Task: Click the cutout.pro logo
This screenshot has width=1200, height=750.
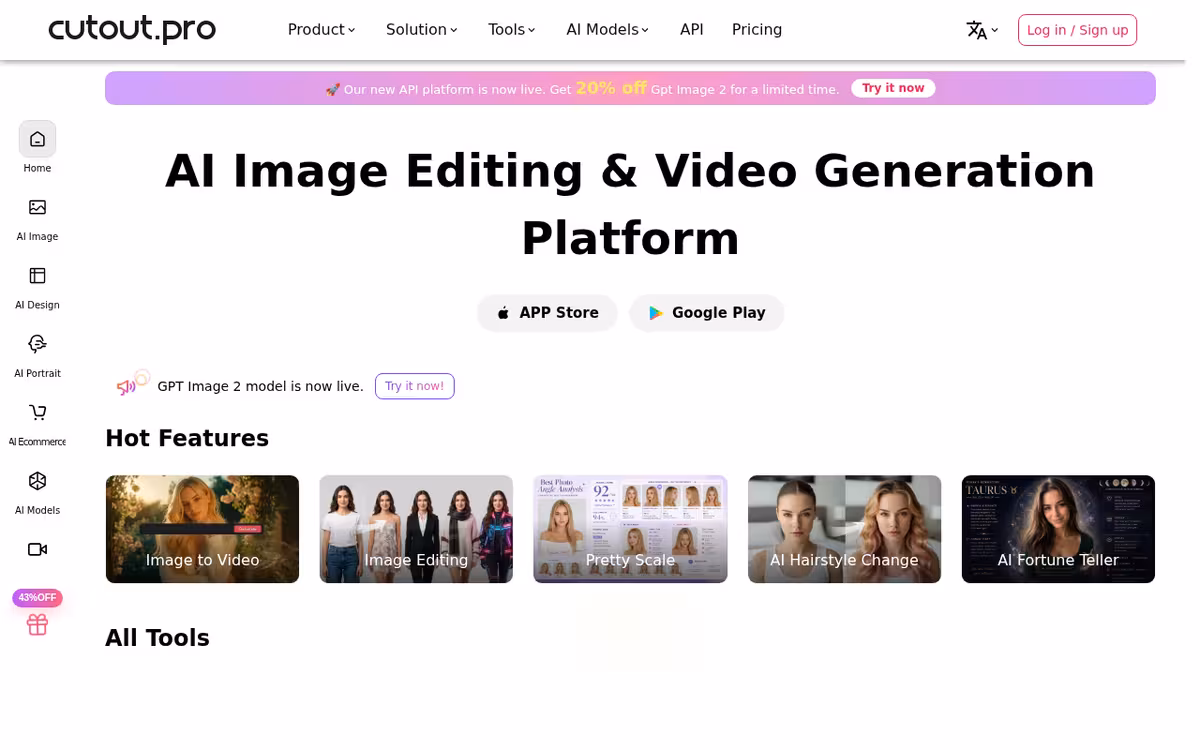Action: coord(132,29)
